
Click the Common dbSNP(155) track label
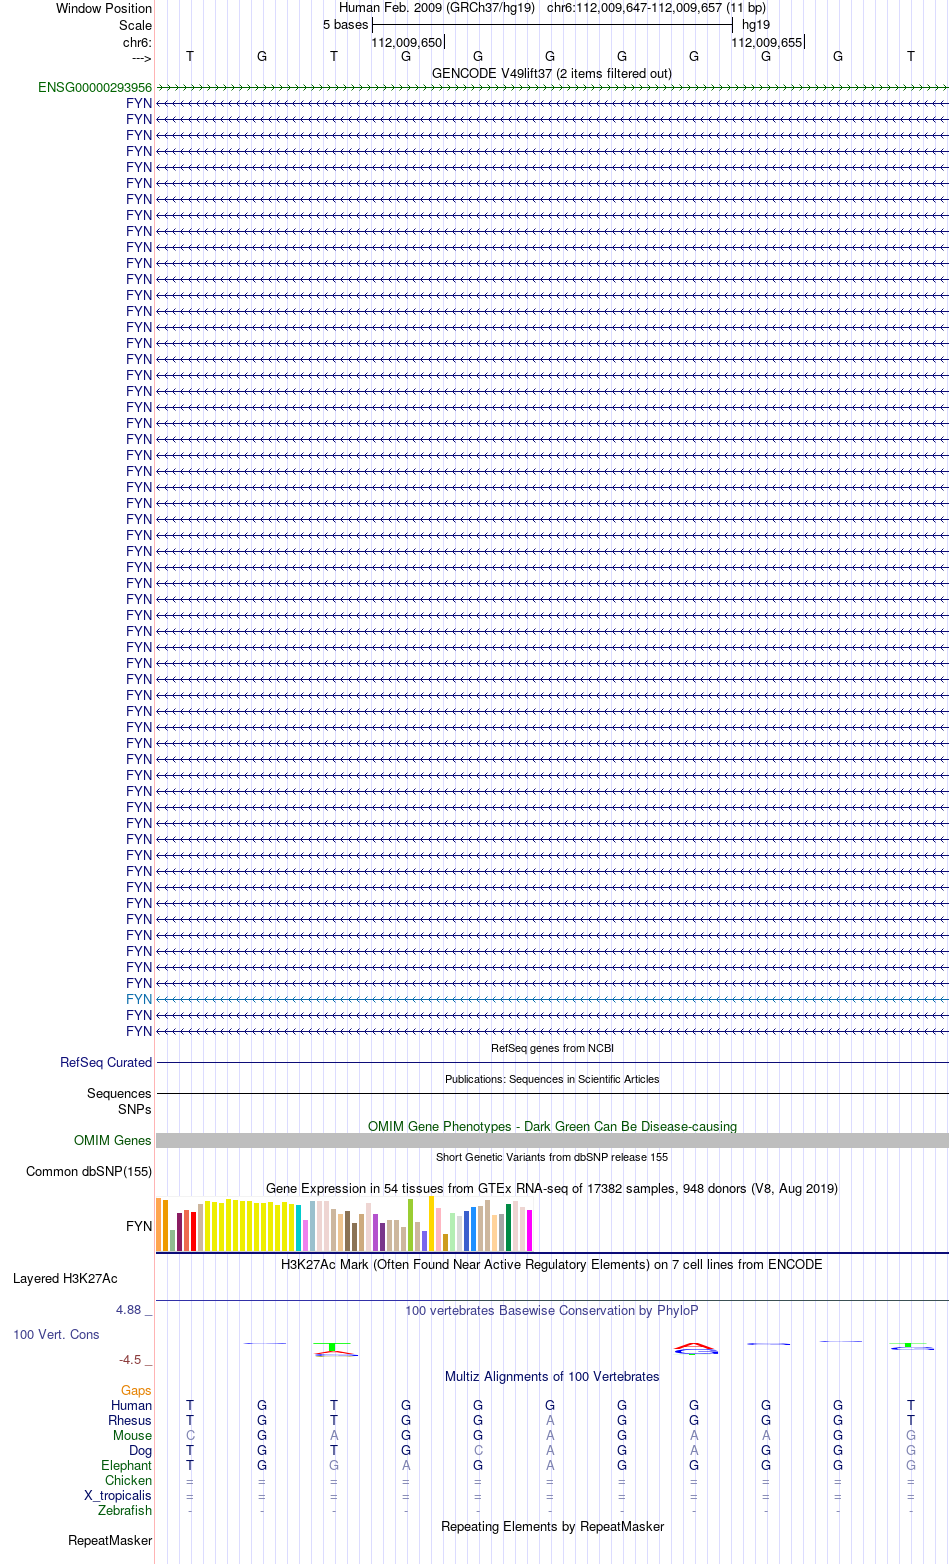(x=89, y=1172)
